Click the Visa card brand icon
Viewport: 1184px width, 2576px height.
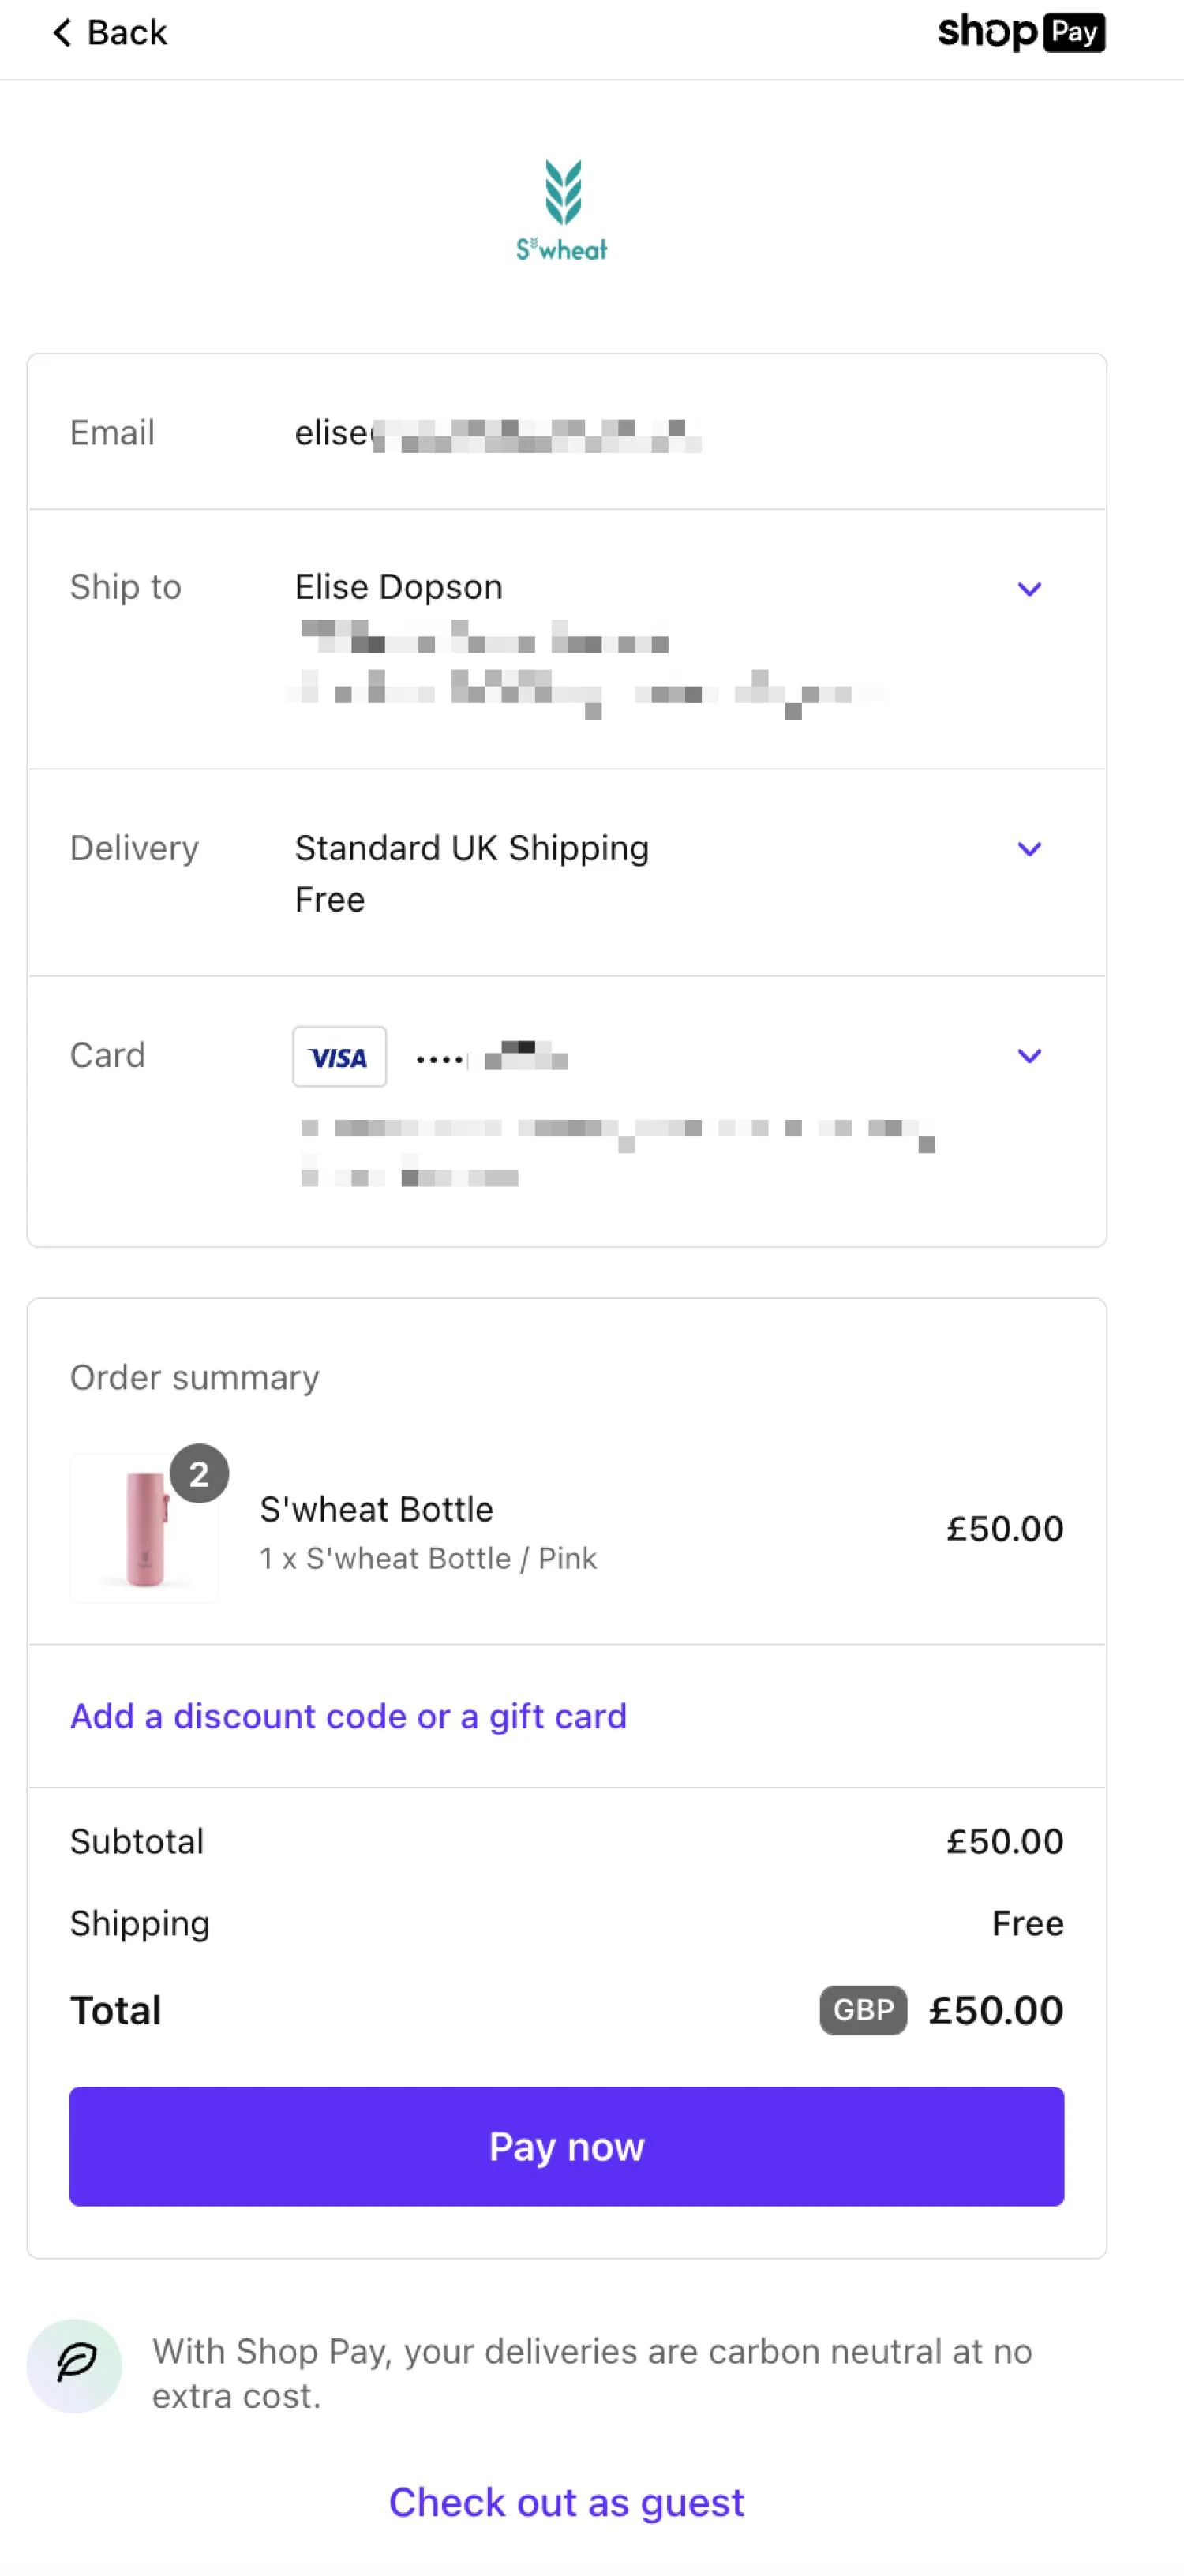click(339, 1057)
